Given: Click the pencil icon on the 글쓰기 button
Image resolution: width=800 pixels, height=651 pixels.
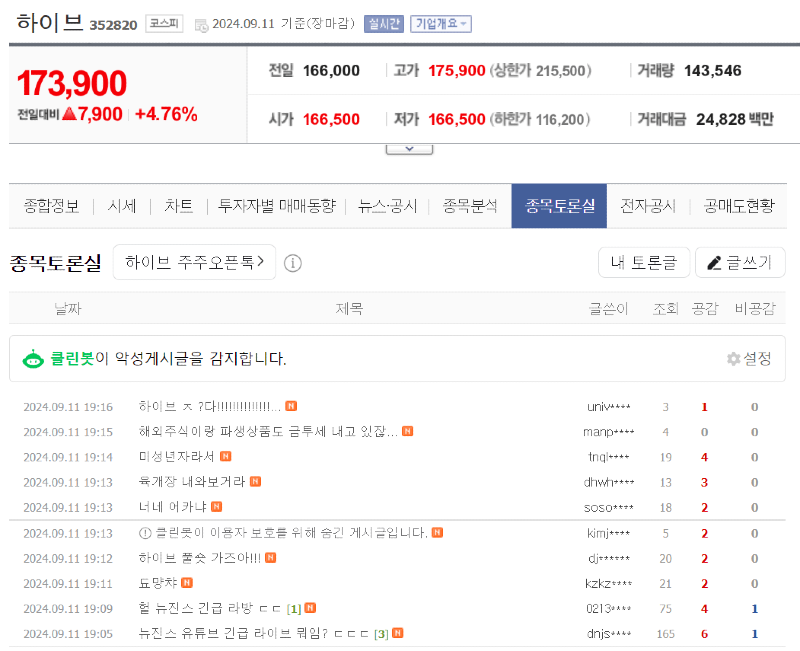Looking at the screenshot, I should (x=714, y=263).
